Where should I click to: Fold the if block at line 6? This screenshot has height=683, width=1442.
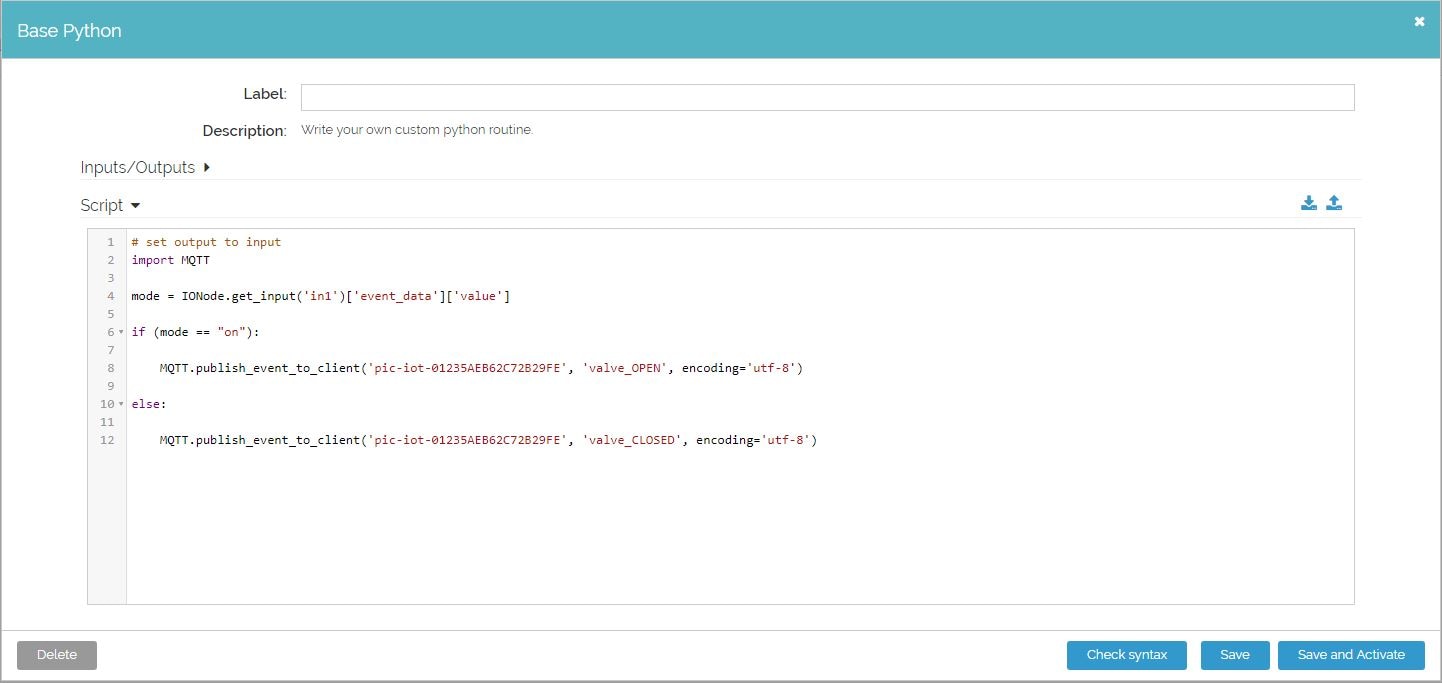[120, 331]
